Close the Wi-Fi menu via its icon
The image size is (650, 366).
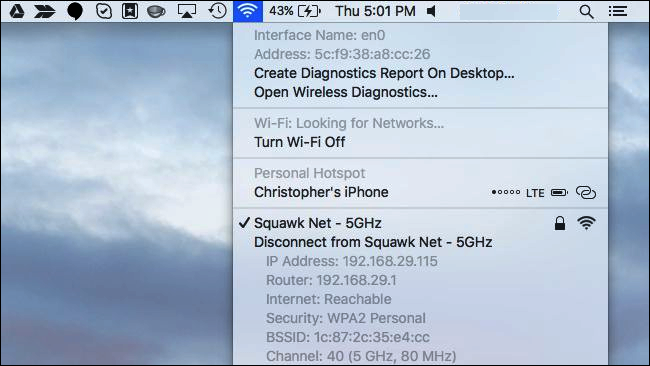[247, 11]
